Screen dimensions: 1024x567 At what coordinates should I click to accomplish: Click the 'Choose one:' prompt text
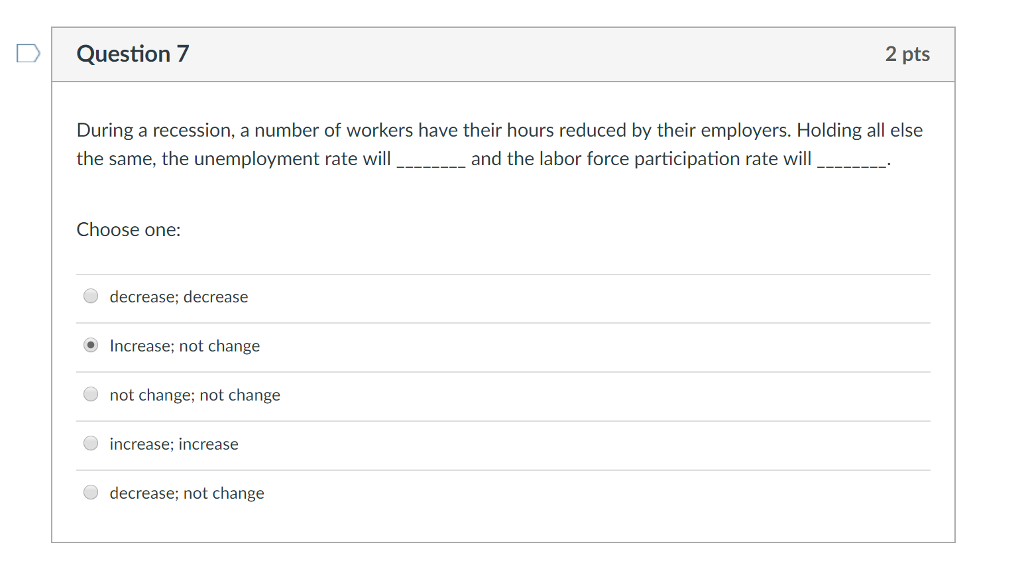click(129, 229)
